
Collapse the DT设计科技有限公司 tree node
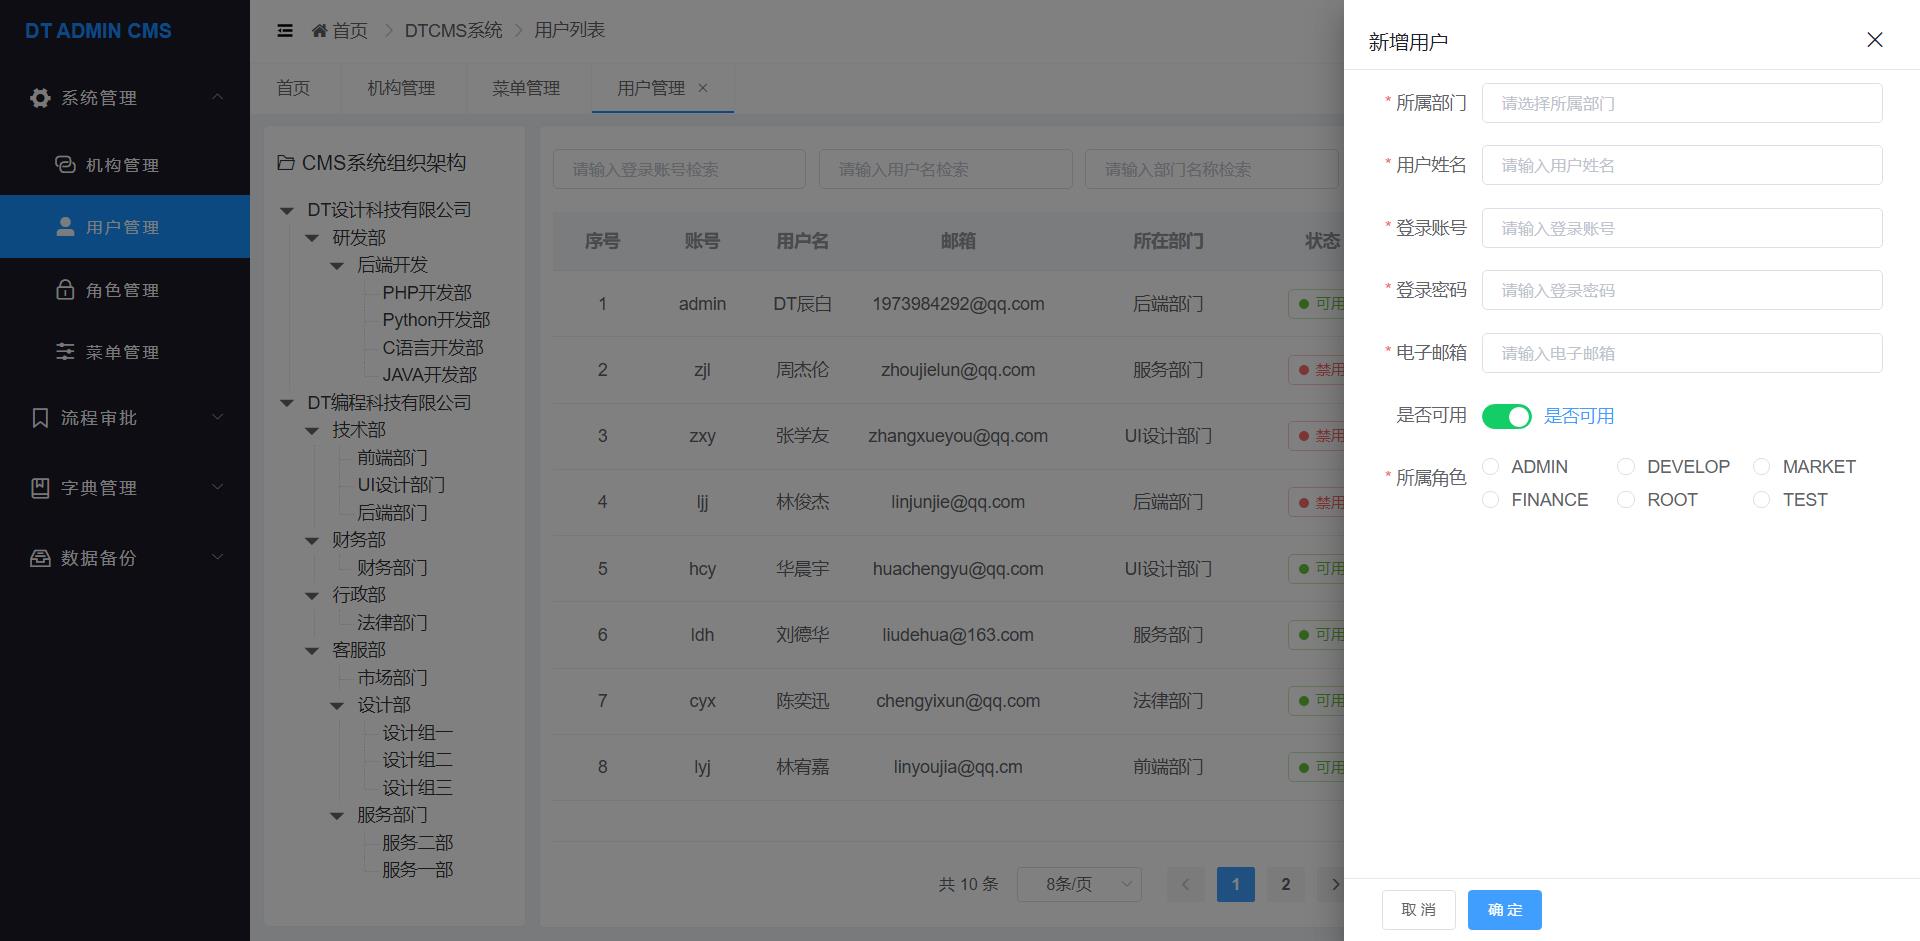tap(287, 211)
